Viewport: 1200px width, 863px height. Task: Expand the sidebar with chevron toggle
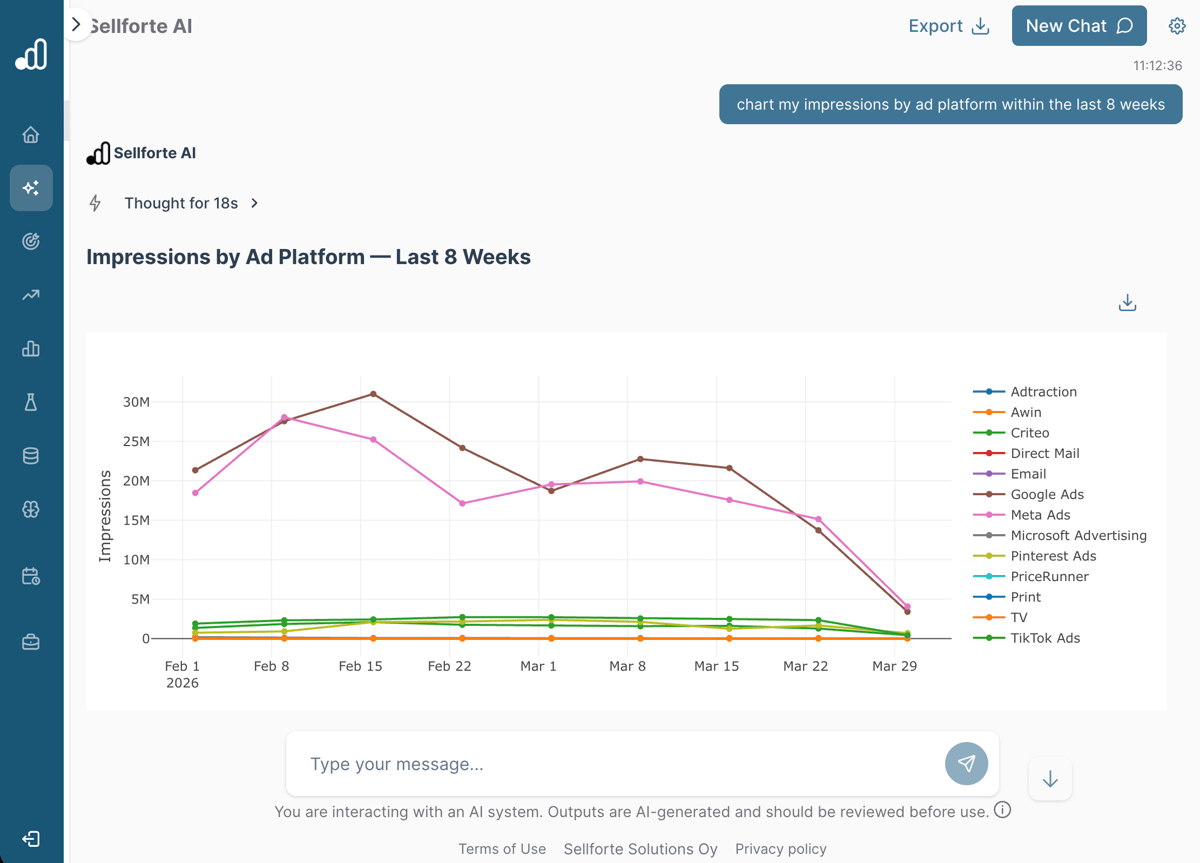(76, 24)
